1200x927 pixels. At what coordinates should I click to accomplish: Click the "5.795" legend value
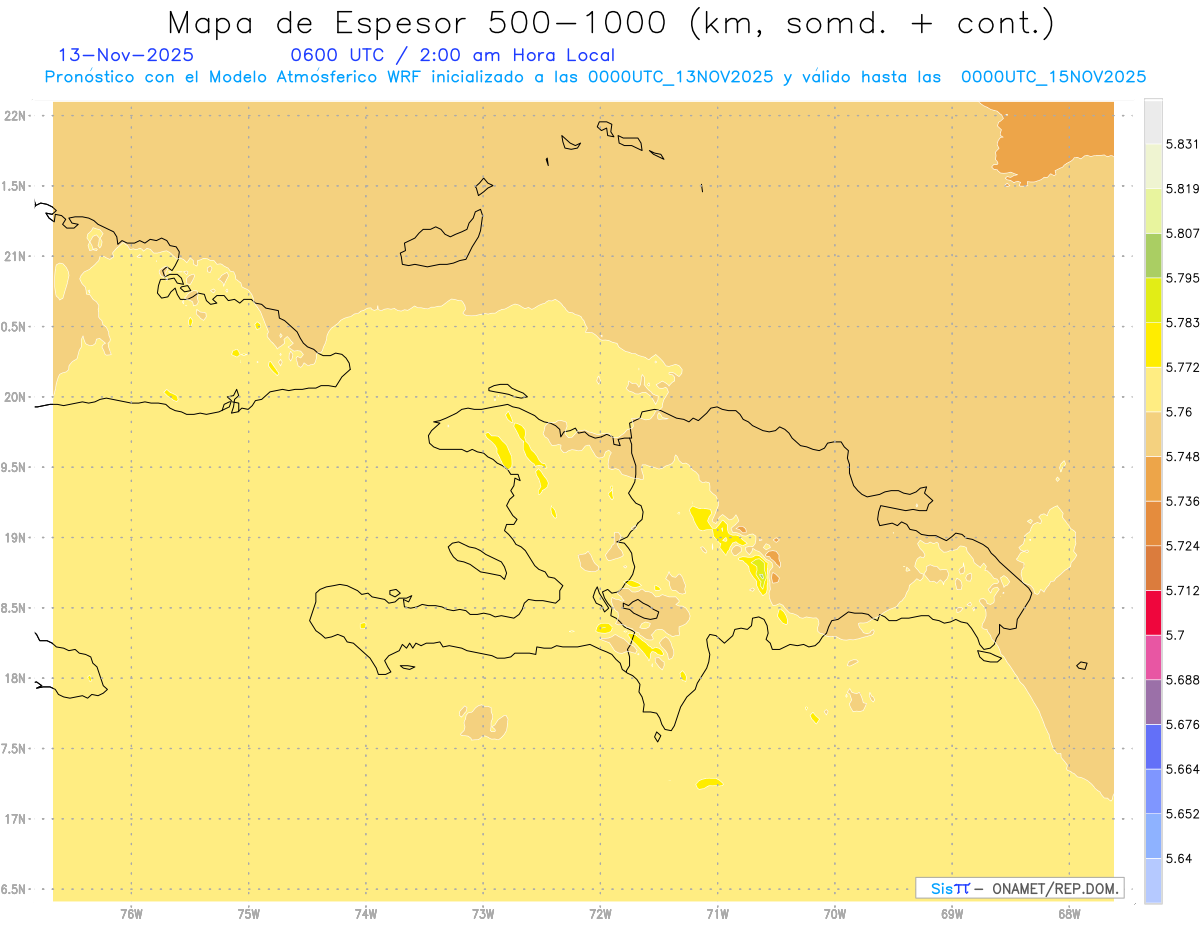pyautogui.click(x=1183, y=278)
